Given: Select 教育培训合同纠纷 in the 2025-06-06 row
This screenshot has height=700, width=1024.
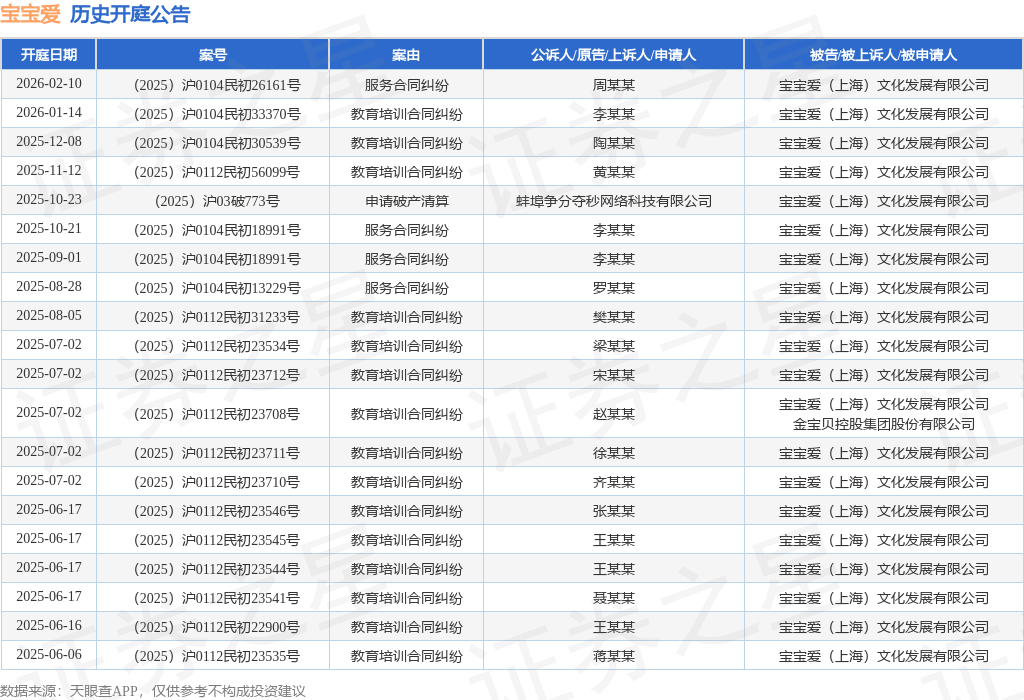Looking at the screenshot, I should click(407, 656).
